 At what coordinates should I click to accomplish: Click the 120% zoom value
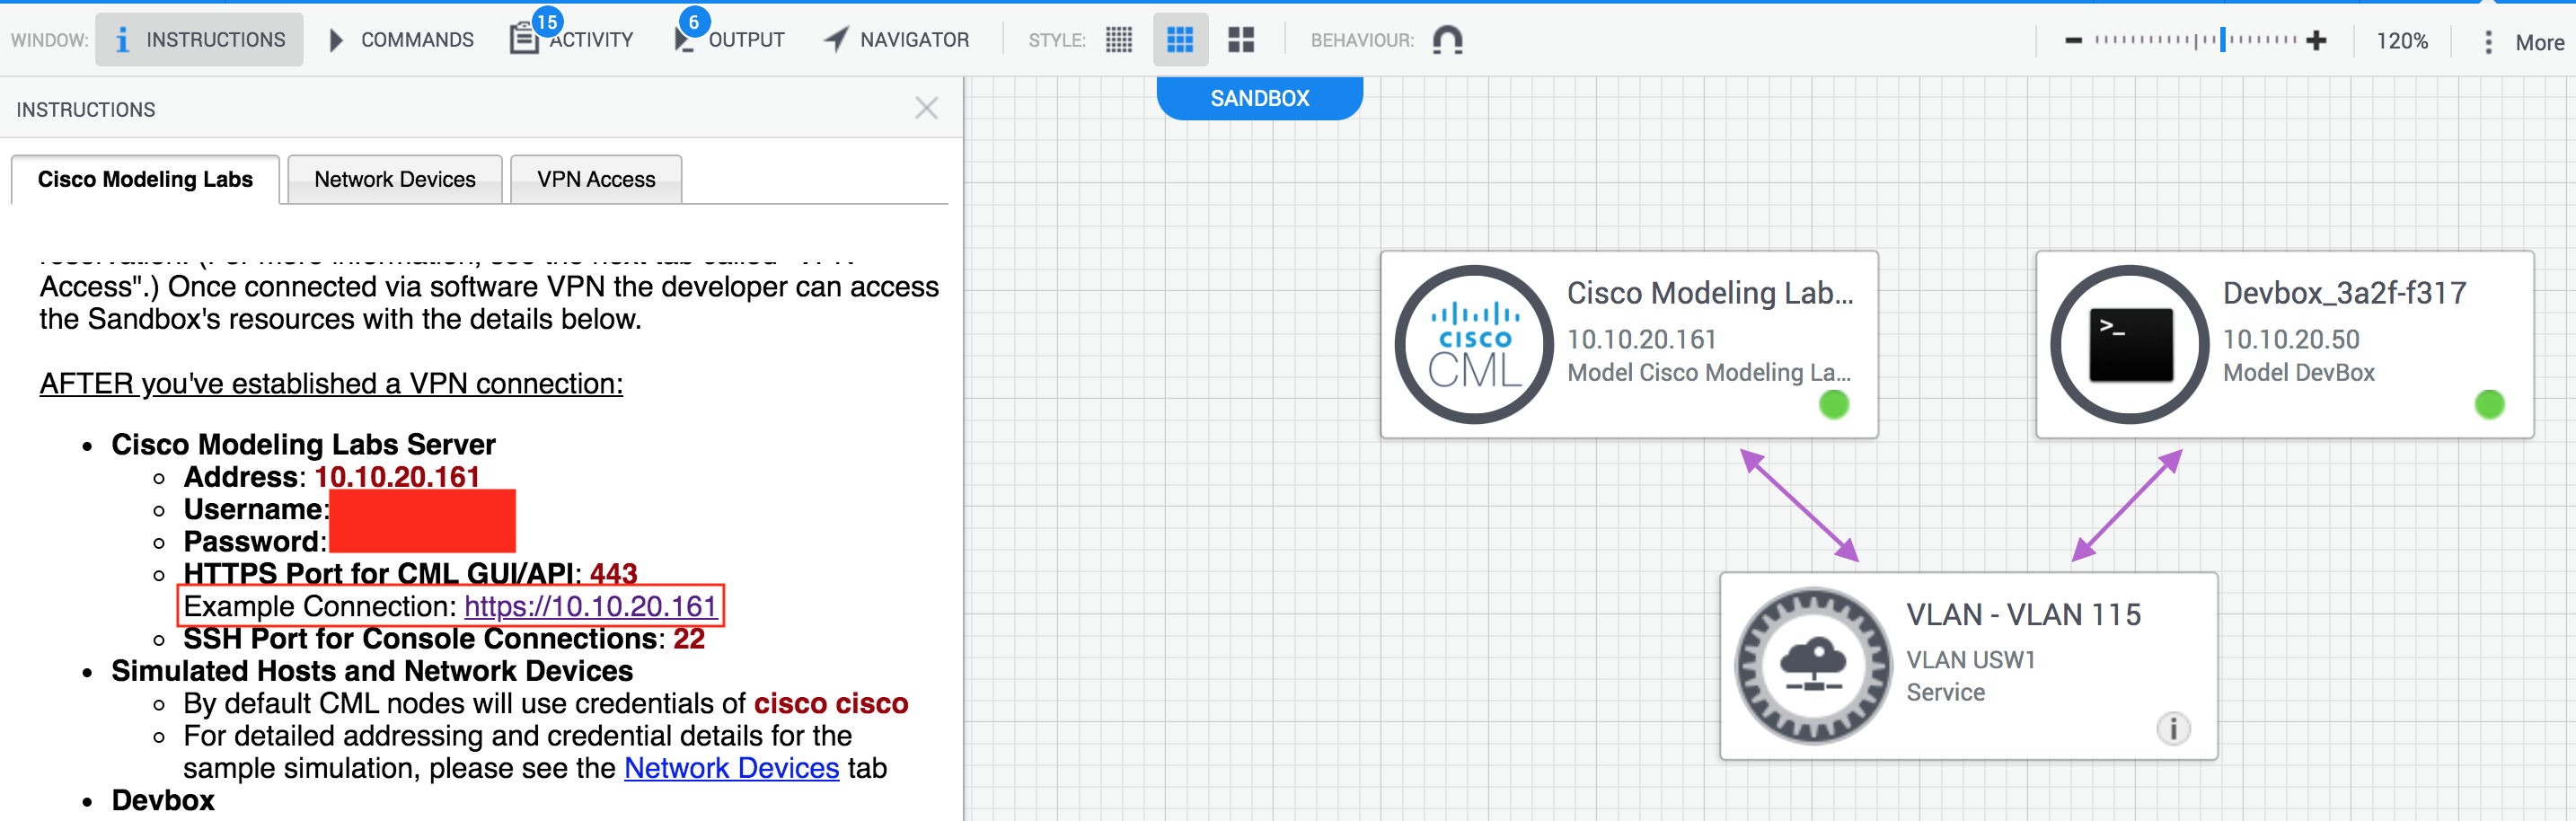coord(2401,41)
